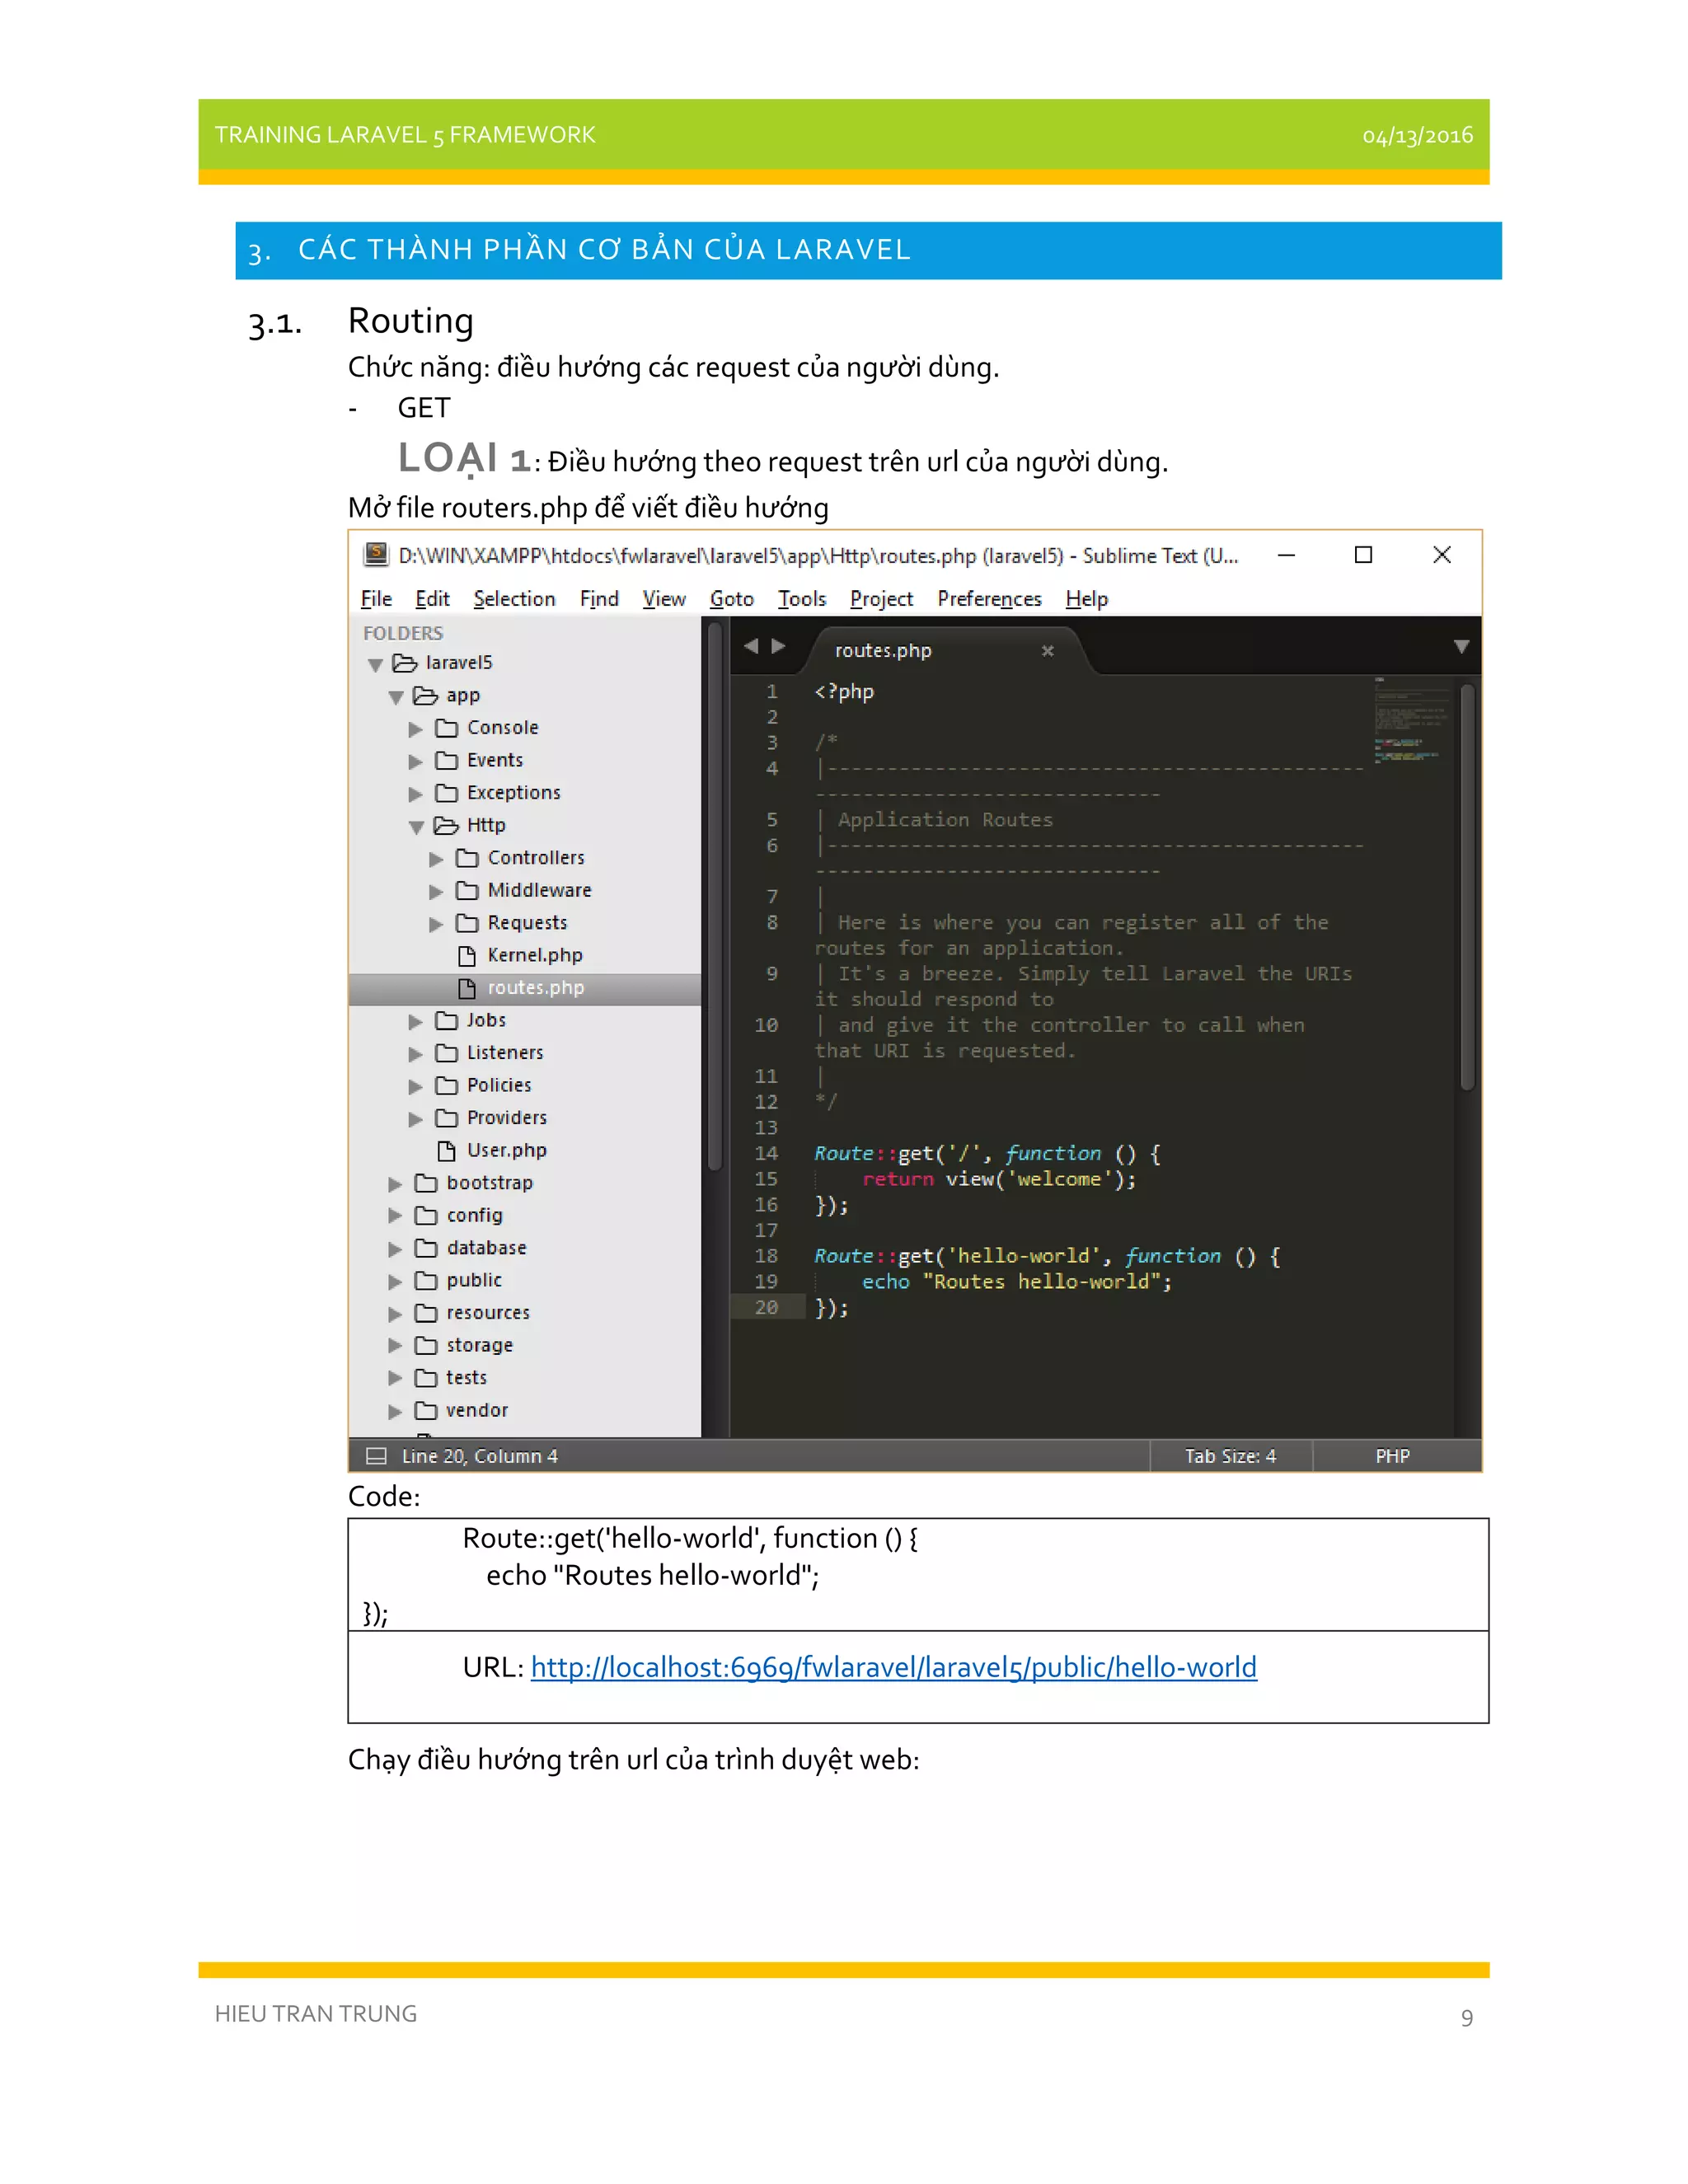Click the sidebar vertical scrollbar
Screen dimensions: 1688x2184
715,897
